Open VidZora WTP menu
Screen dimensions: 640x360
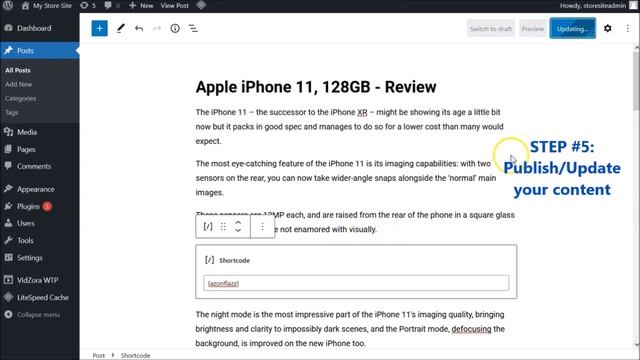coord(40,280)
